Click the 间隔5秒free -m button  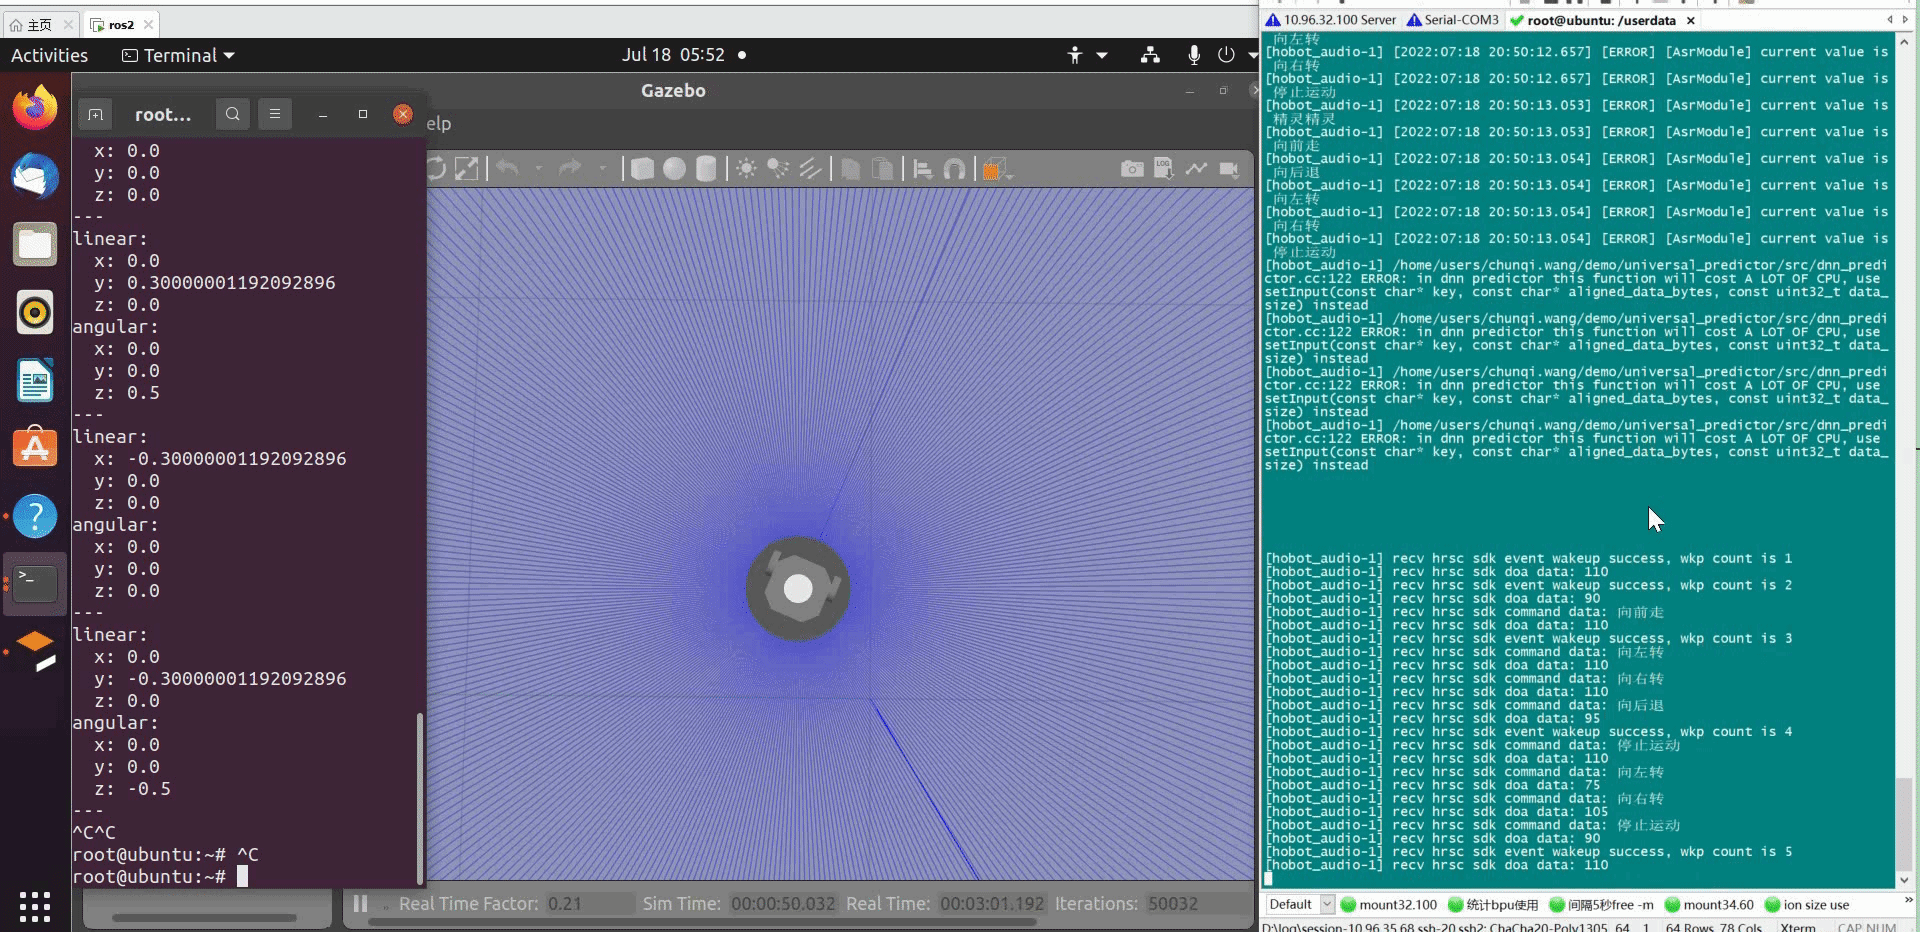tap(1601, 904)
